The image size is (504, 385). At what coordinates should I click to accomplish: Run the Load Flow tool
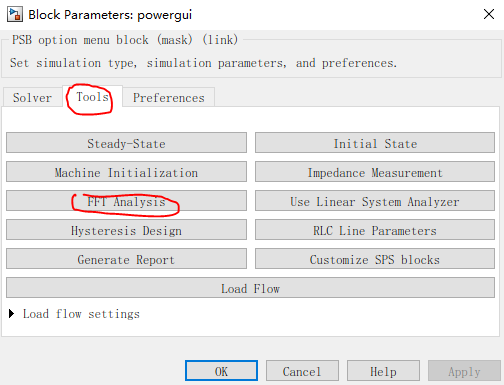pos(250,288)
